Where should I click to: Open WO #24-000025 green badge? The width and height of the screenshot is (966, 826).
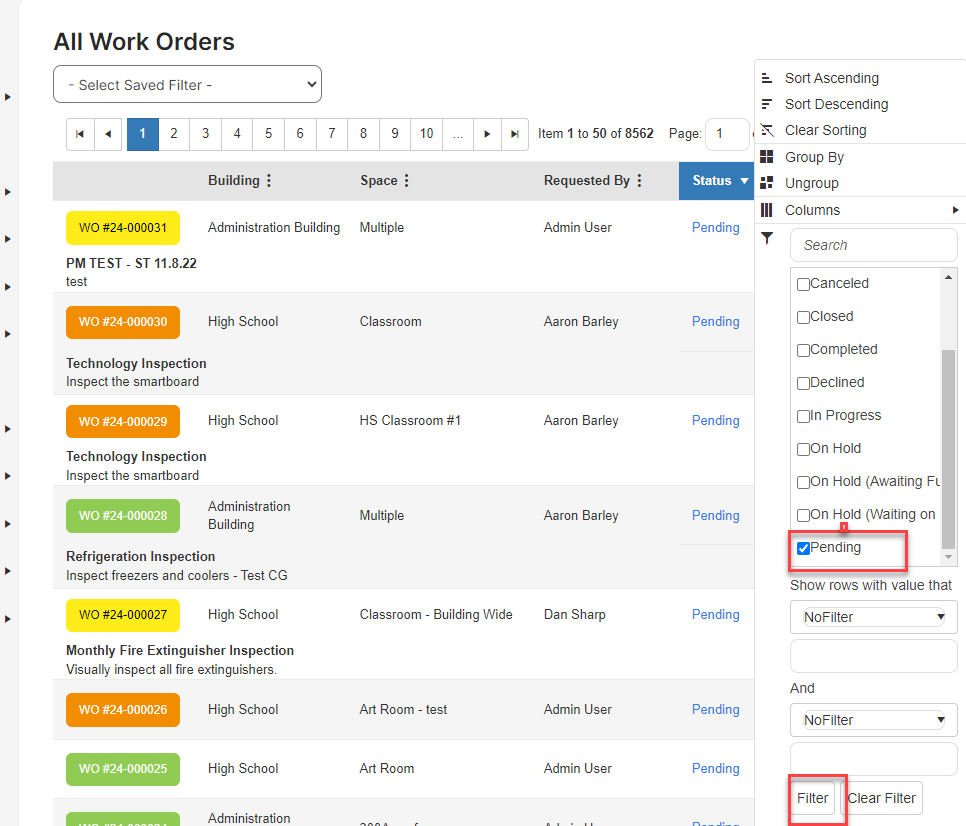123,769
